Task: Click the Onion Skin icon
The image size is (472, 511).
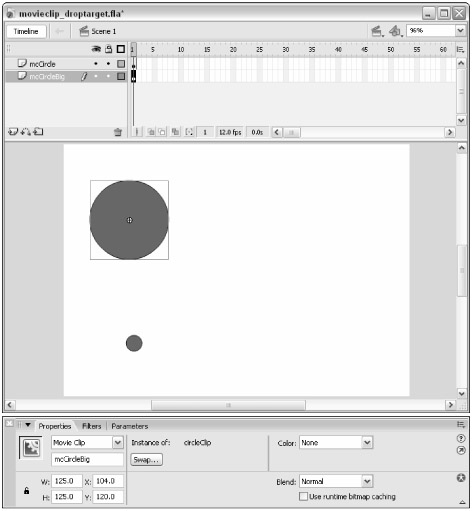Action: [151, 132]
